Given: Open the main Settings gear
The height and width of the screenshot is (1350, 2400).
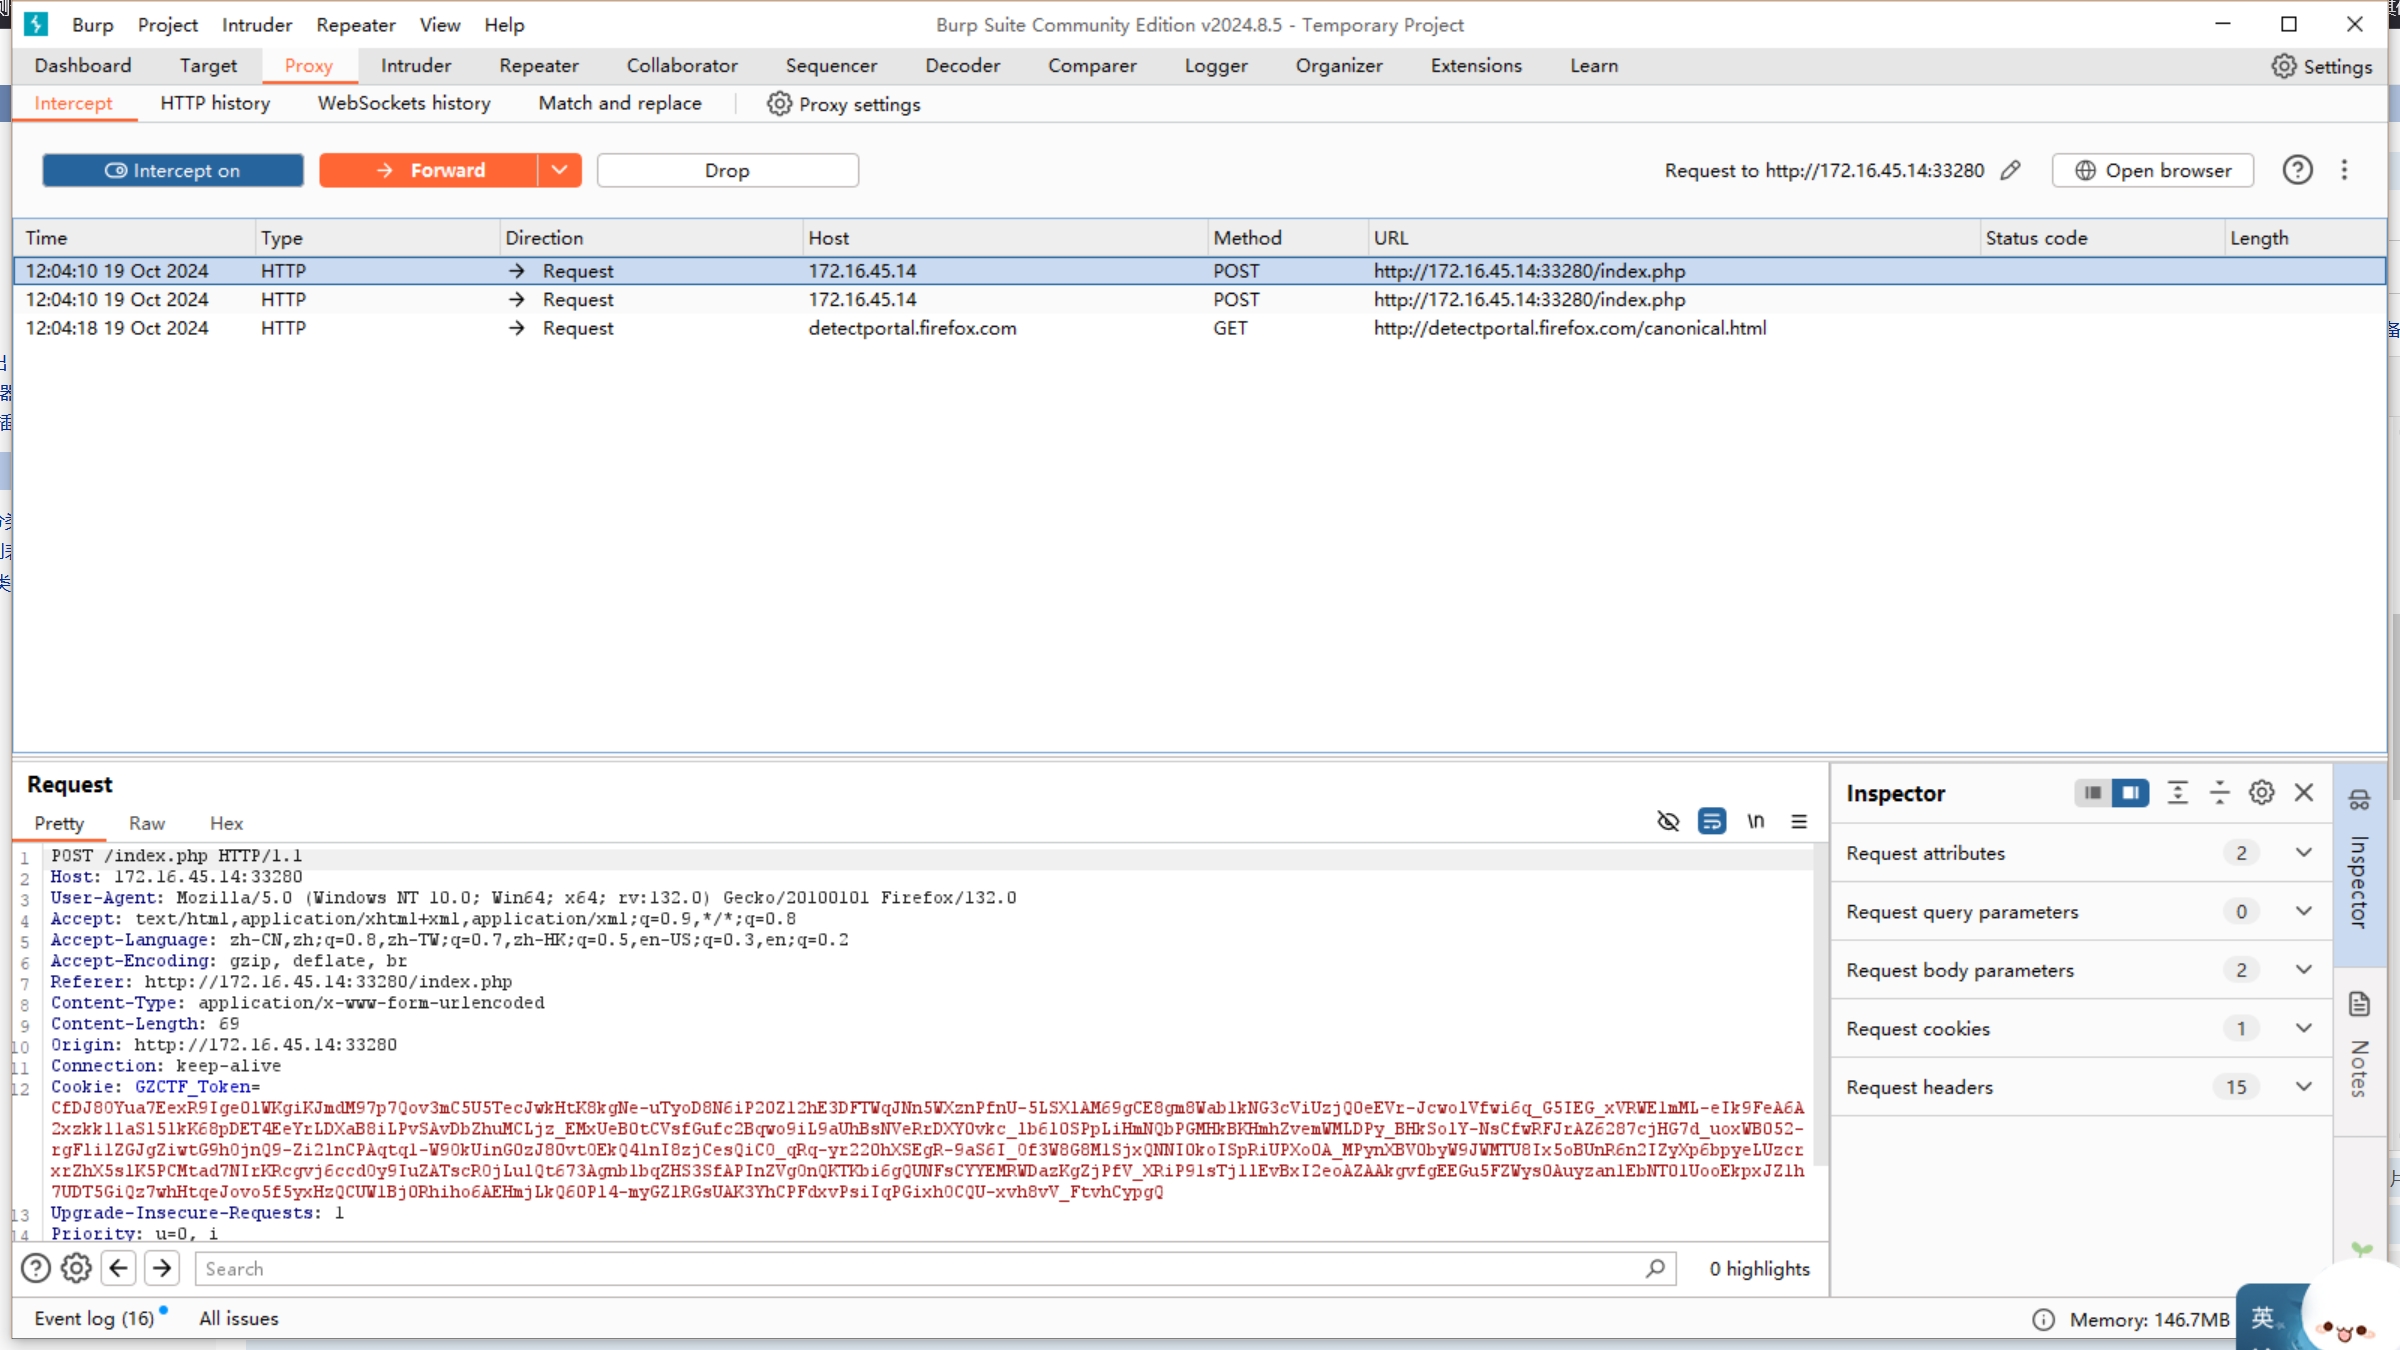Looking at the screenshot, I should coord(2284,66).
